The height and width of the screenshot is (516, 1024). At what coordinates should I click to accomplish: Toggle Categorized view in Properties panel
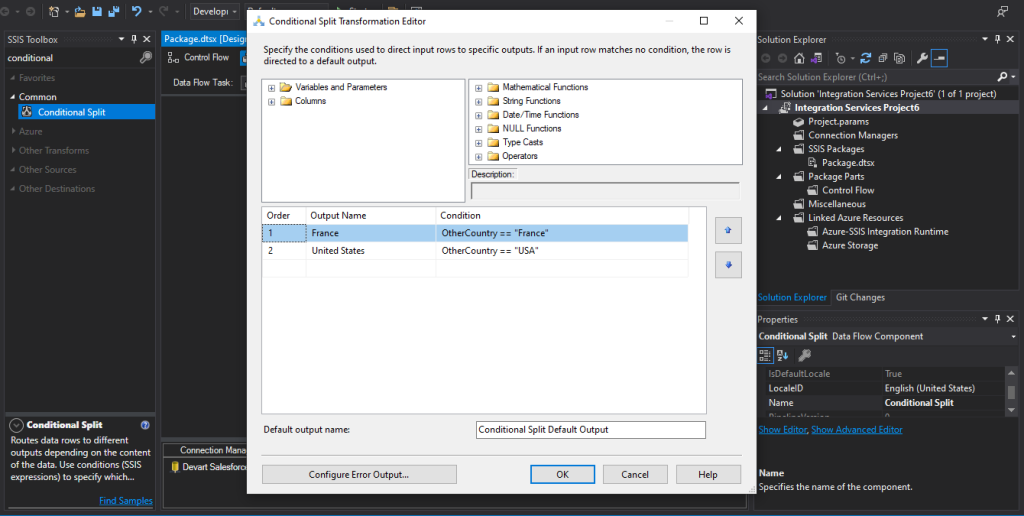[x=765, y=355]
